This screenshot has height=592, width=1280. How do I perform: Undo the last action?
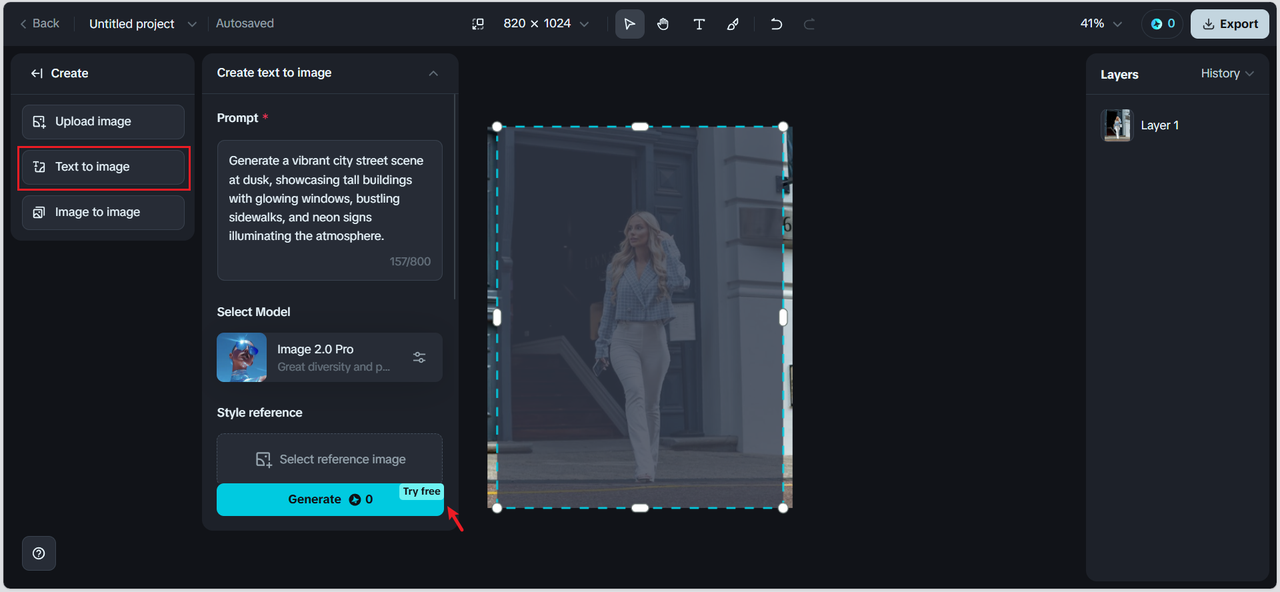[776, 24]
